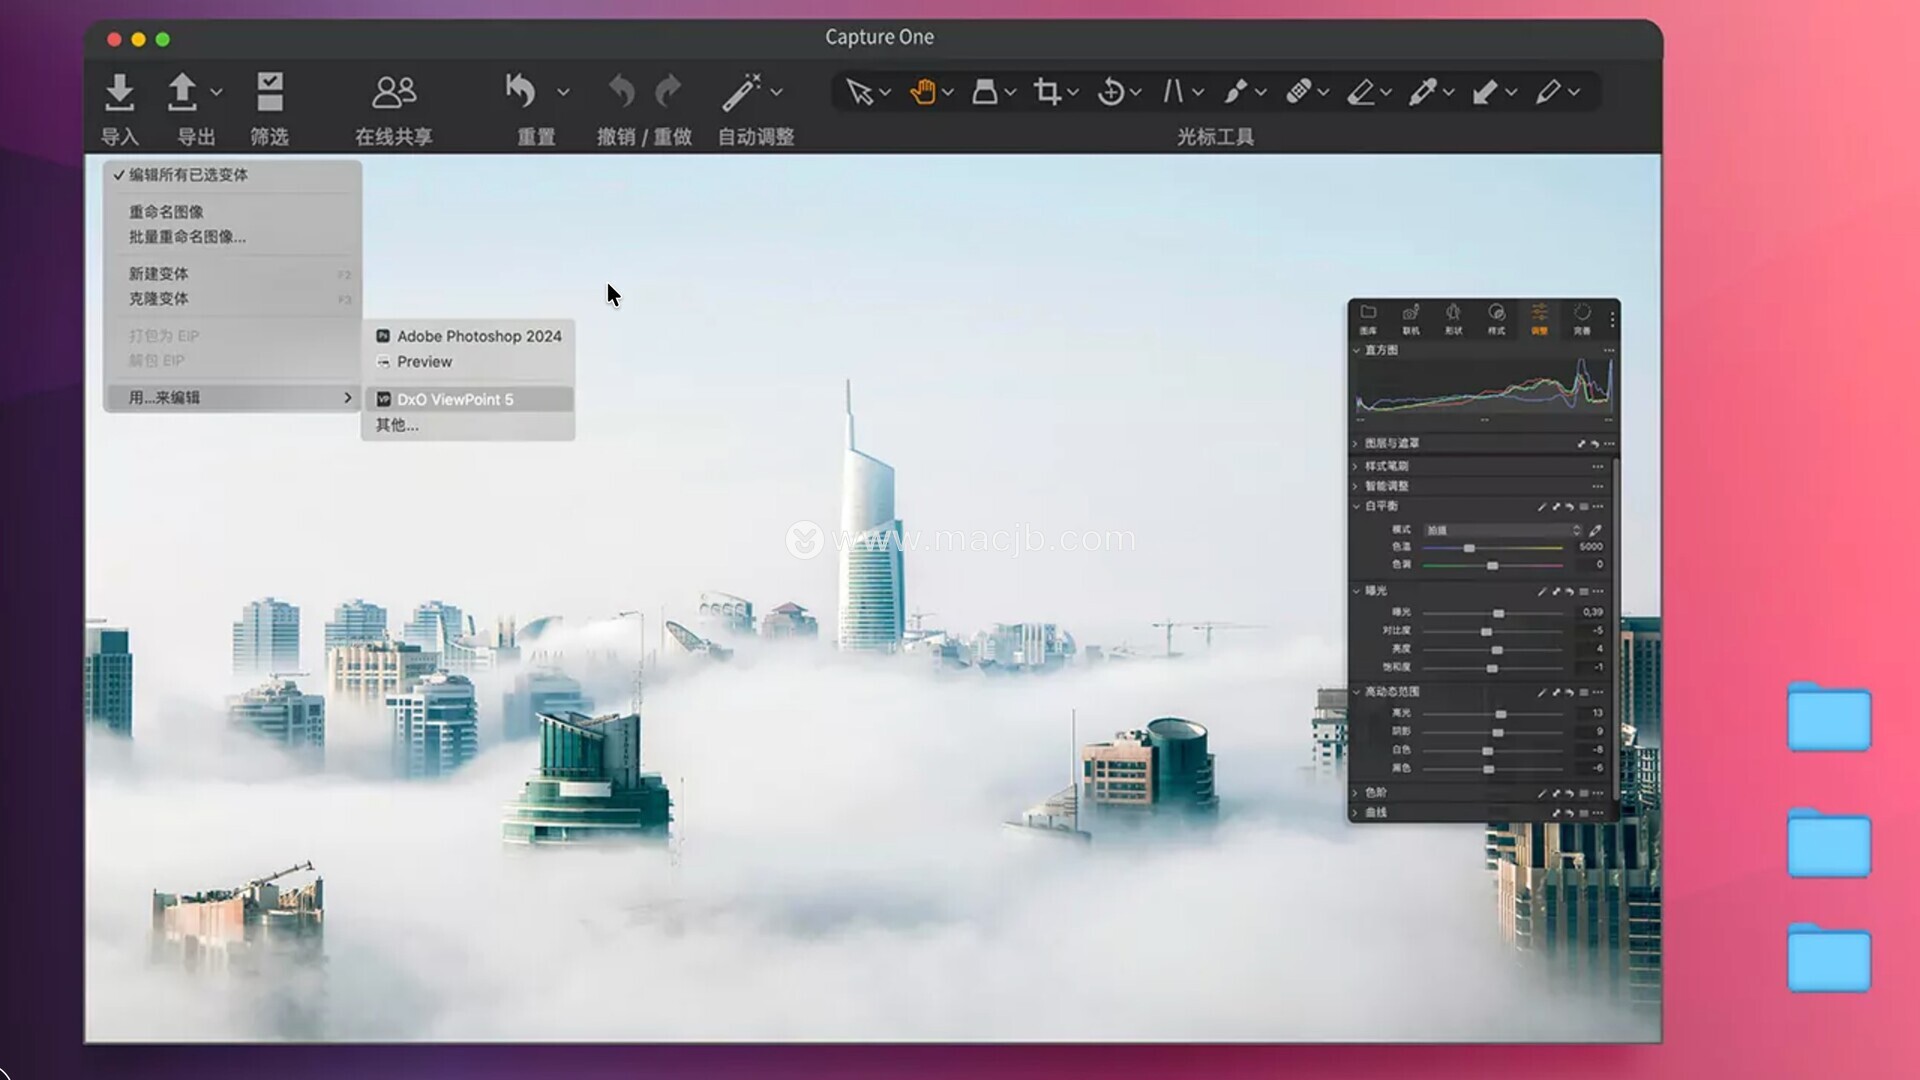This screenshot has width=1920, height=1080.
Task: Click the 自动调整 magic wand icon
Action: click(x=742, y=92)
